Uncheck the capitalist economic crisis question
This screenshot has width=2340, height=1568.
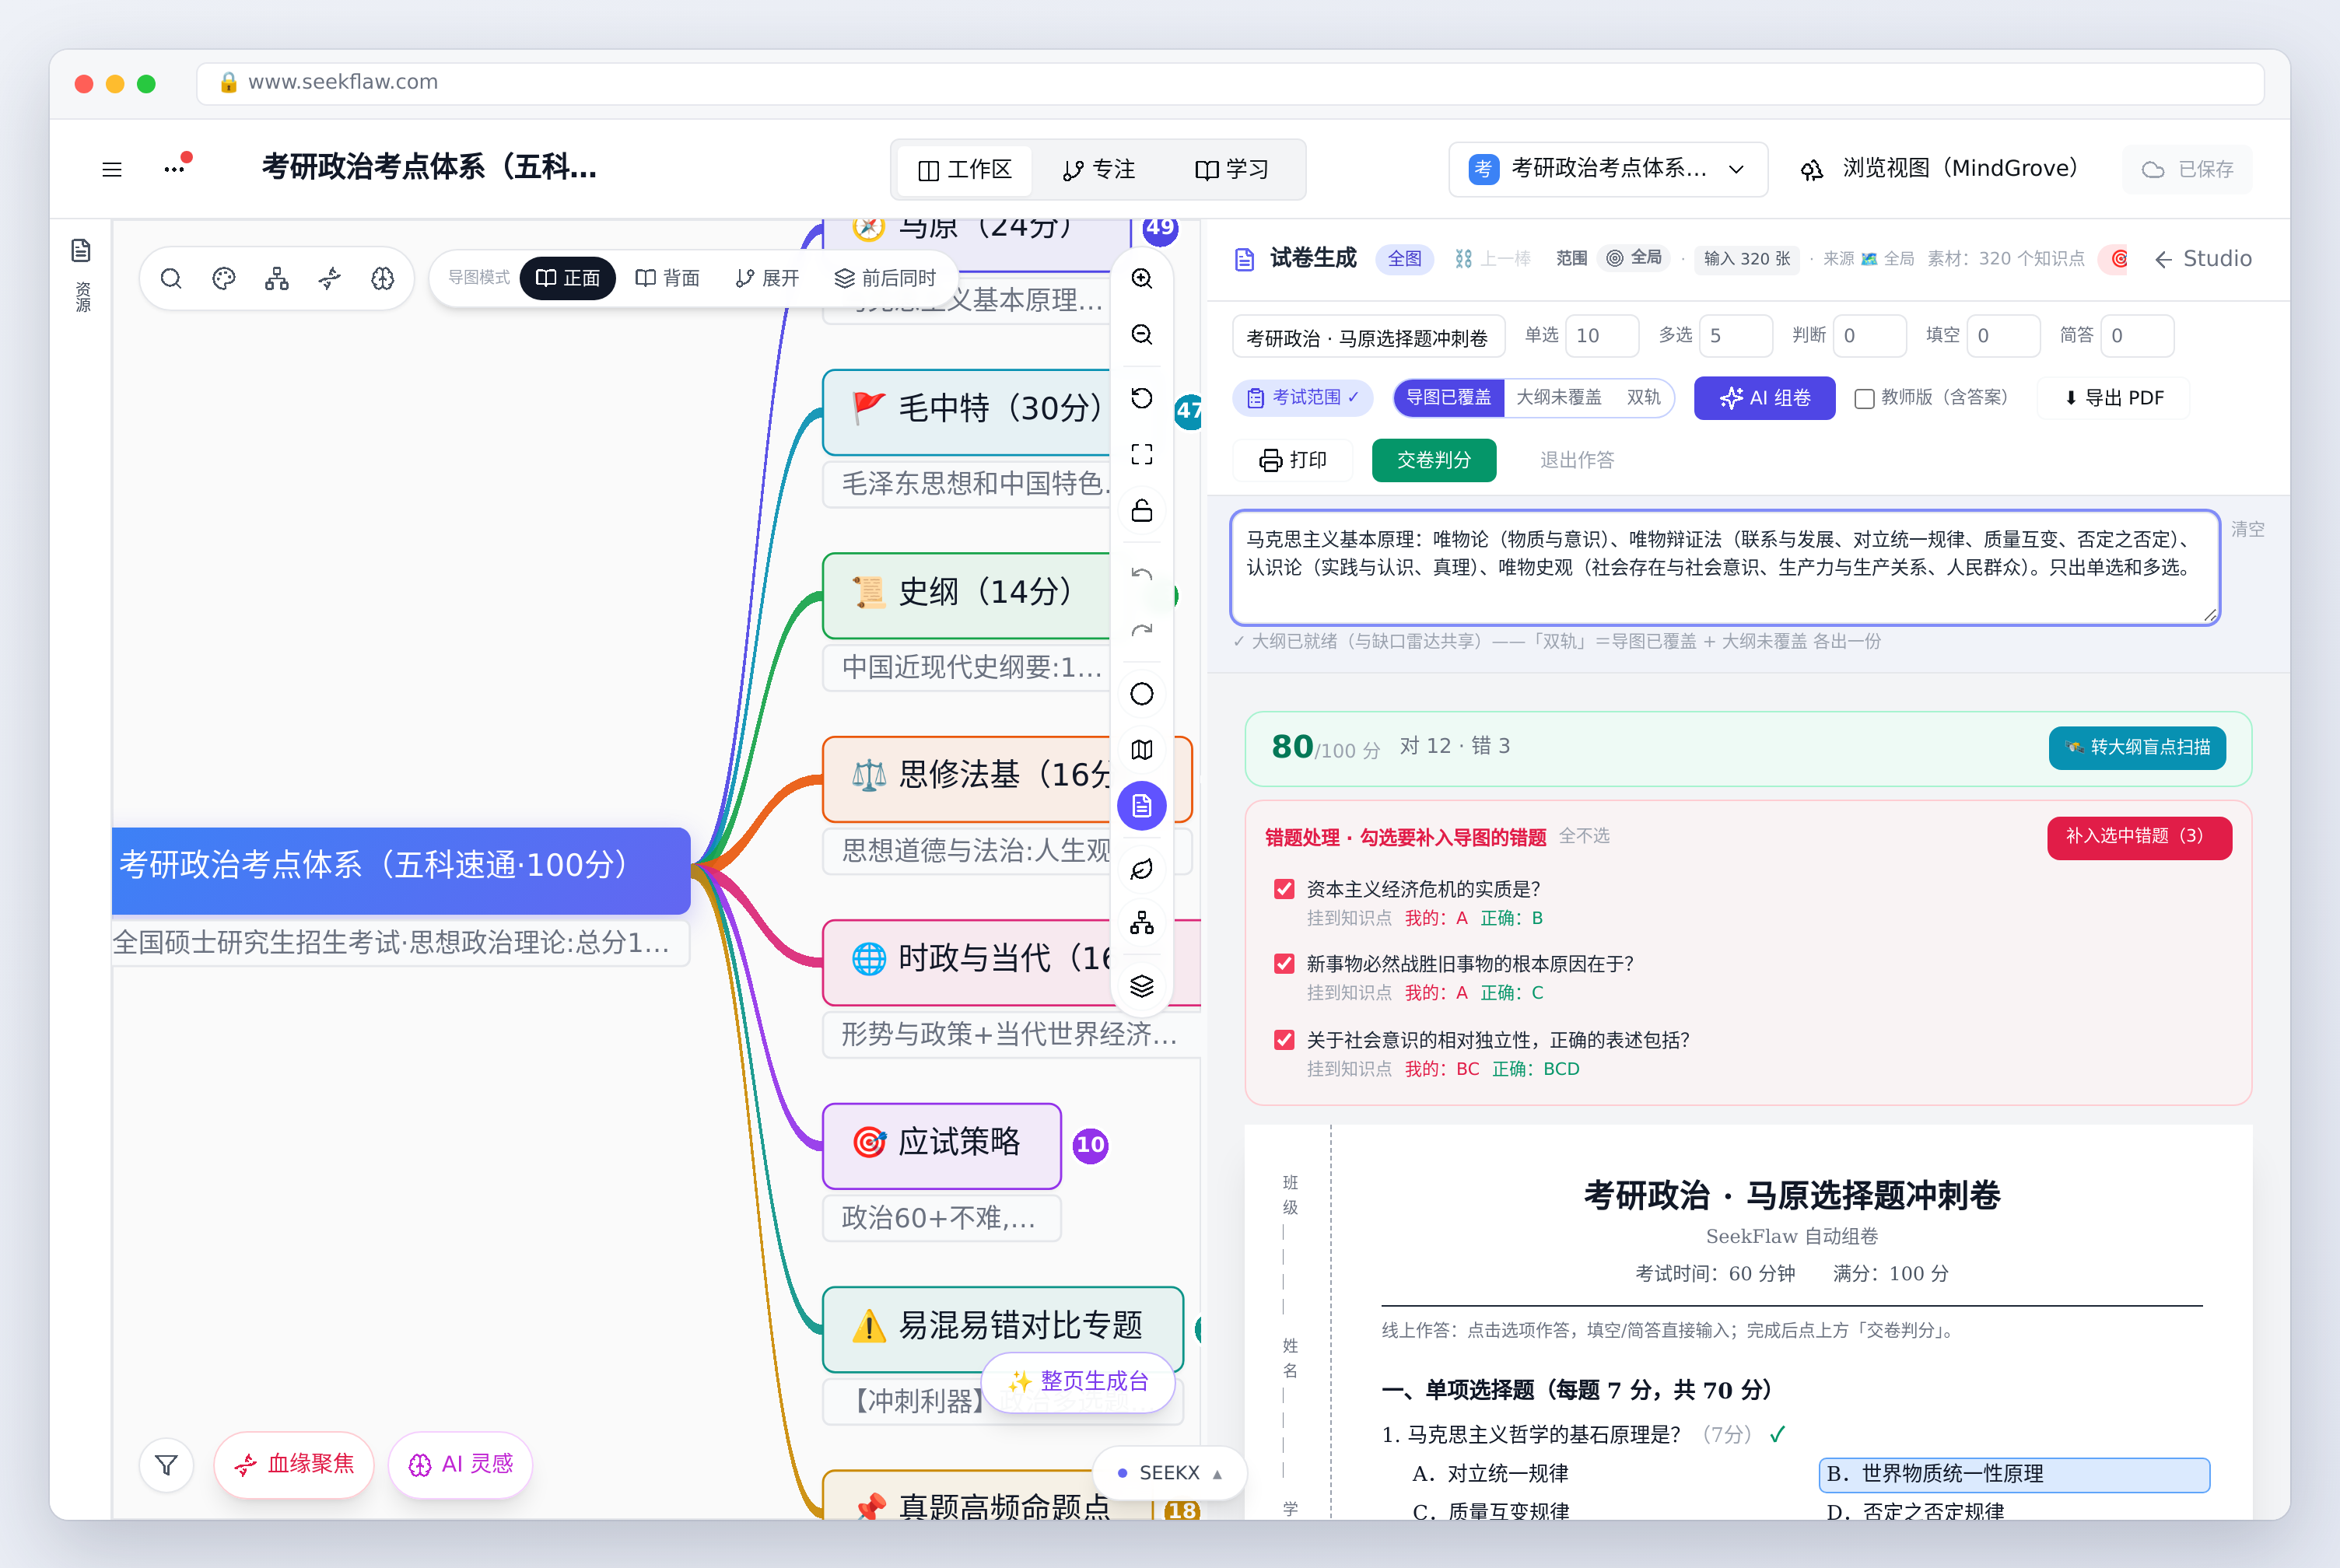[x=1284, y=889]
